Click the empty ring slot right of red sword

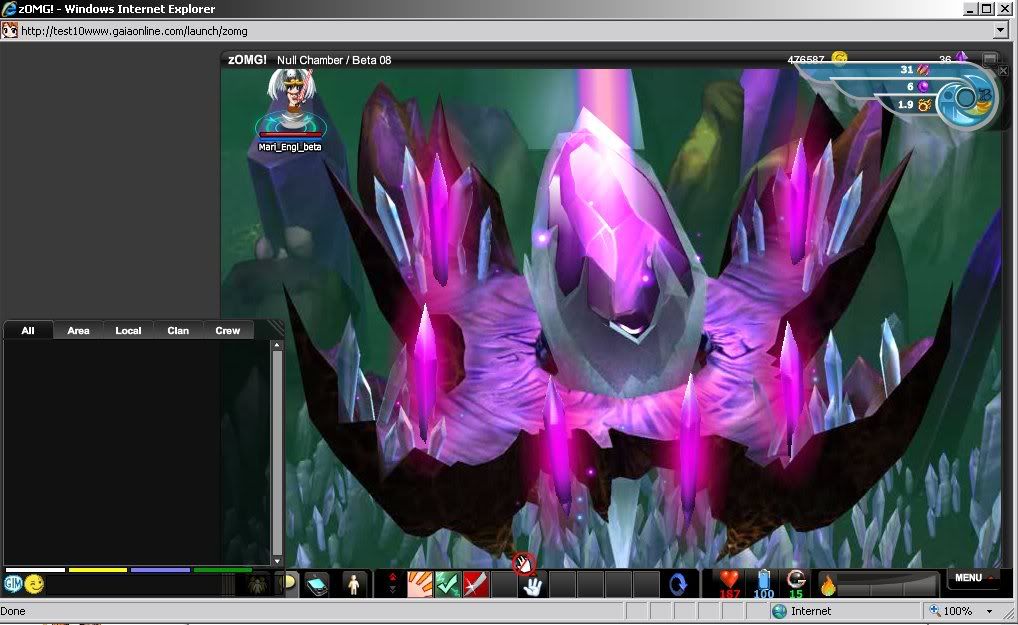(x=504, y=584)
